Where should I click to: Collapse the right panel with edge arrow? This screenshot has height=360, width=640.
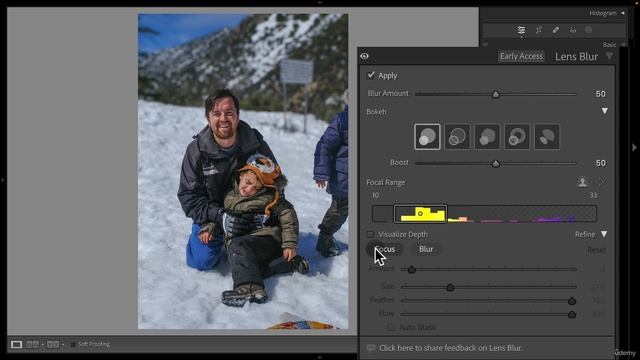(634, 147)
